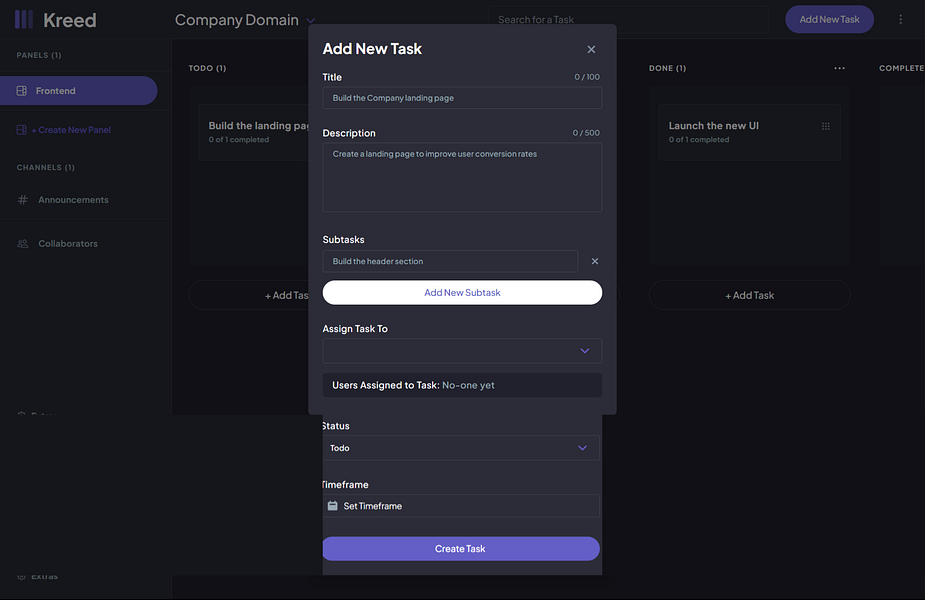Expand the Company Domain dropdown
Screen dimensions: 925x600
tap(311, 21)
